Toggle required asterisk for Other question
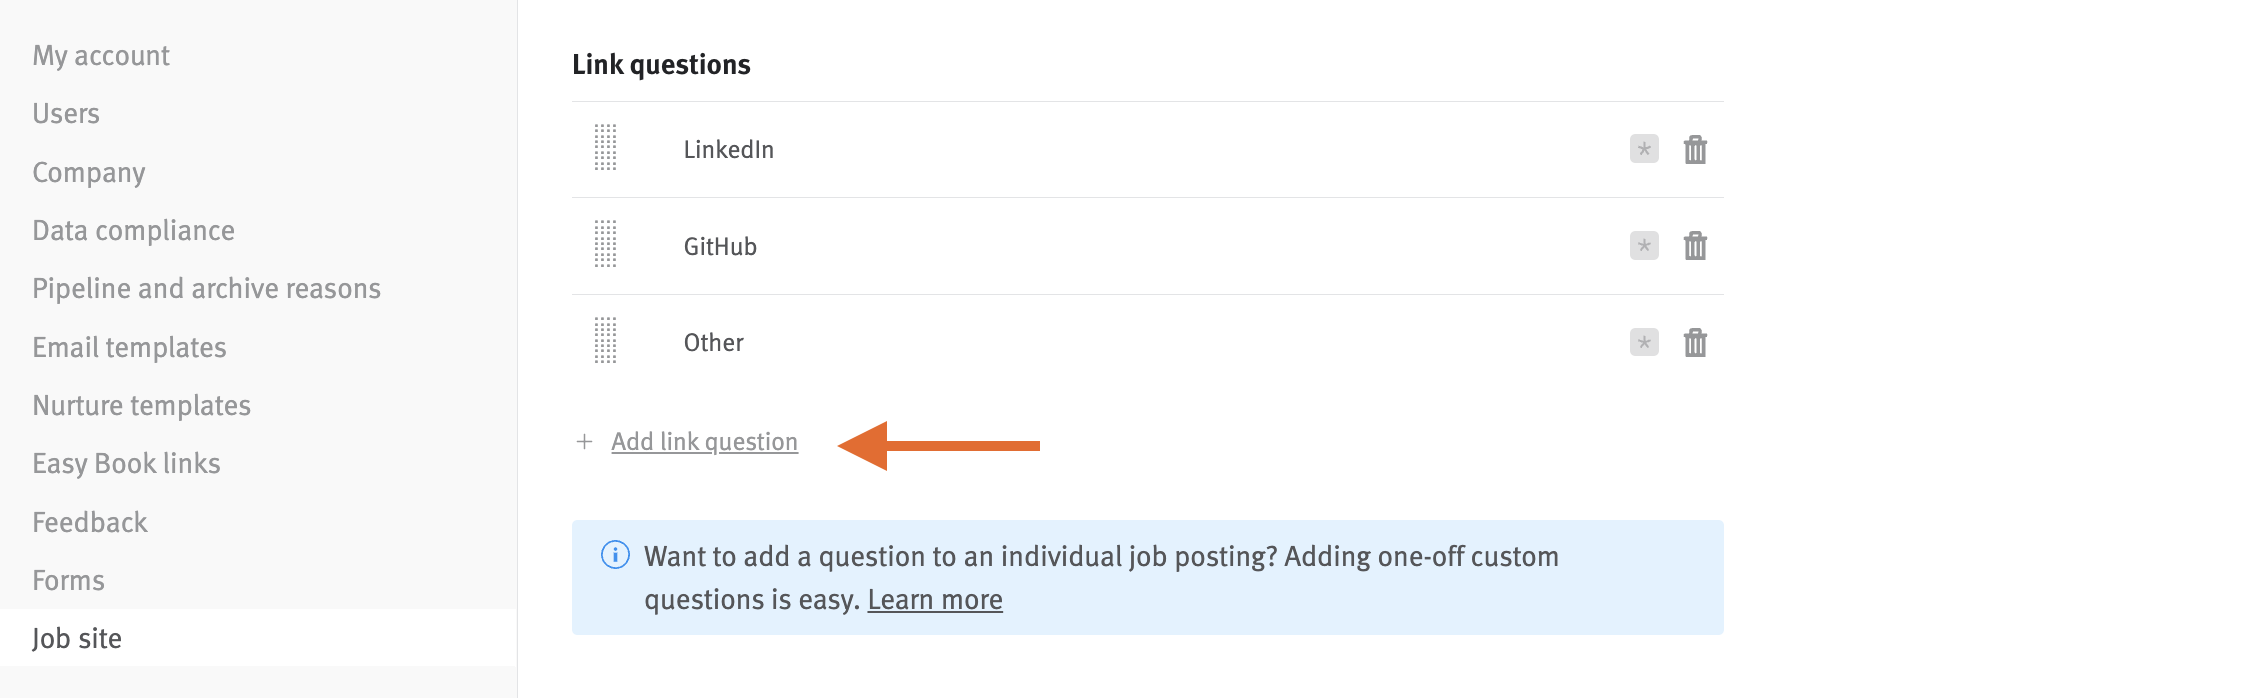This screenshot has width=2250, height=698. coord(1642,341)
